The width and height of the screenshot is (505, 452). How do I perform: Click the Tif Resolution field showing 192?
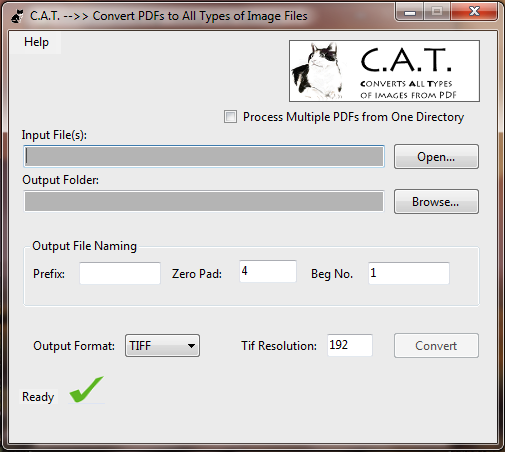click(350, 345)
